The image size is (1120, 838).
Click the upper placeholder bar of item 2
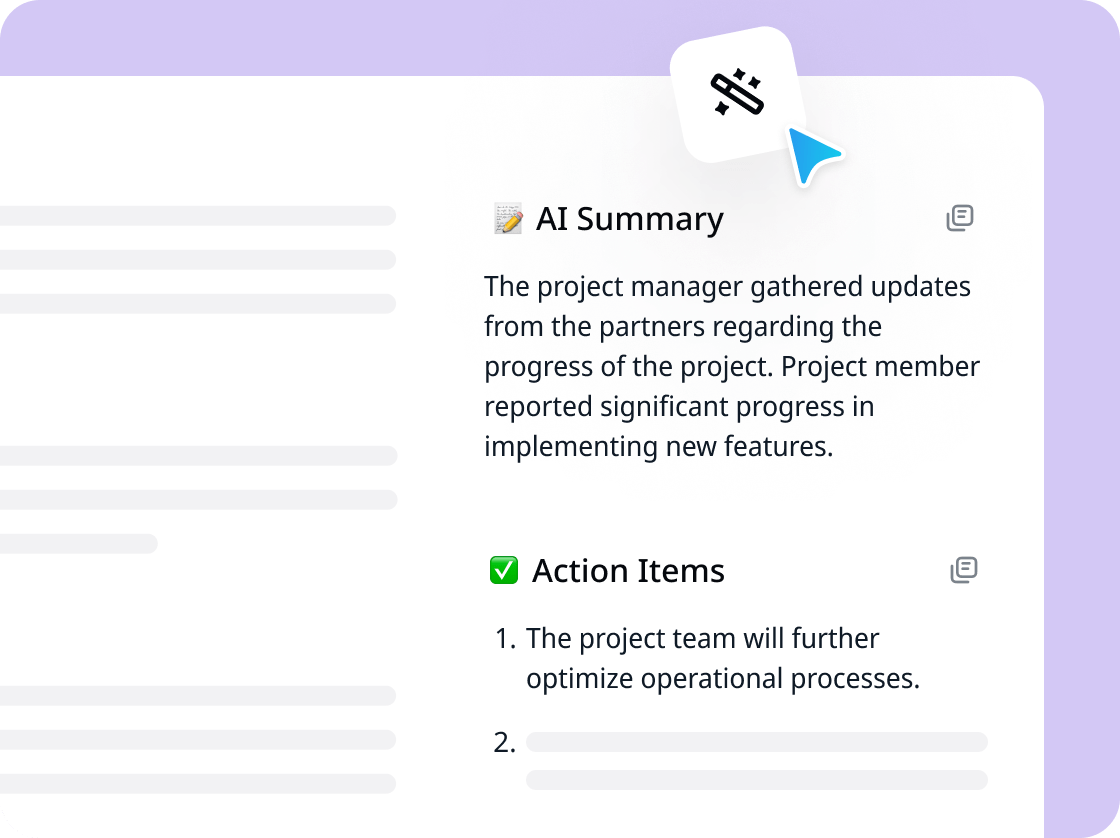point(756,742)
